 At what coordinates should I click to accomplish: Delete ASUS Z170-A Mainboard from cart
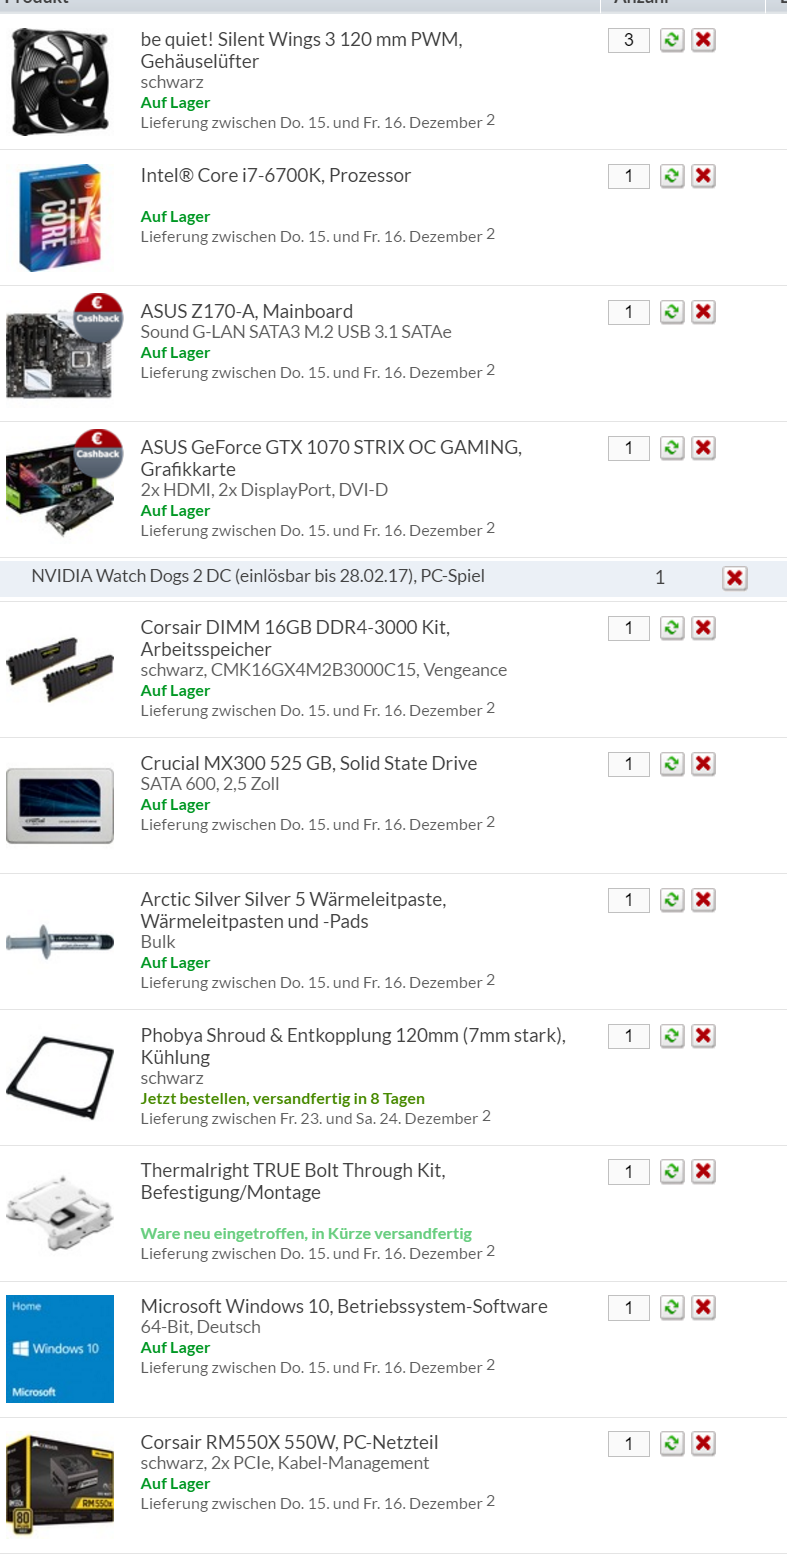[703, 312]
